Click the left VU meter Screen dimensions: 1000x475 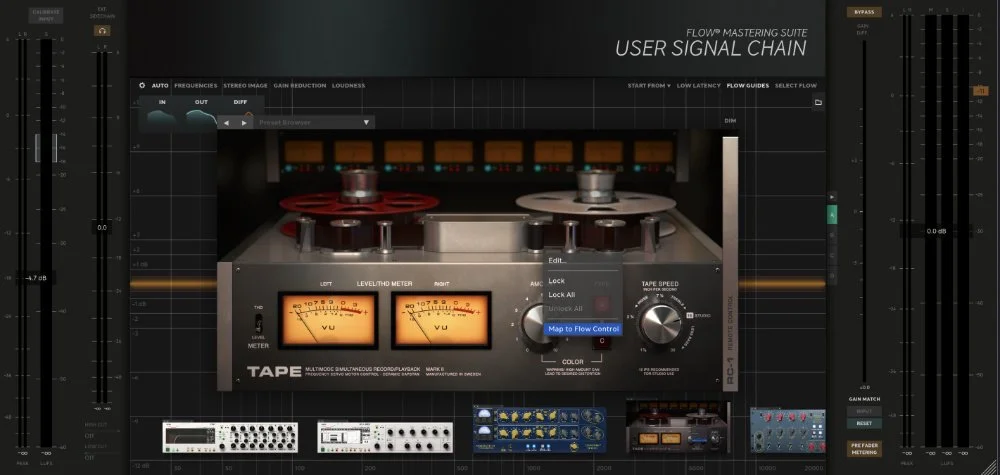point(328,320)
